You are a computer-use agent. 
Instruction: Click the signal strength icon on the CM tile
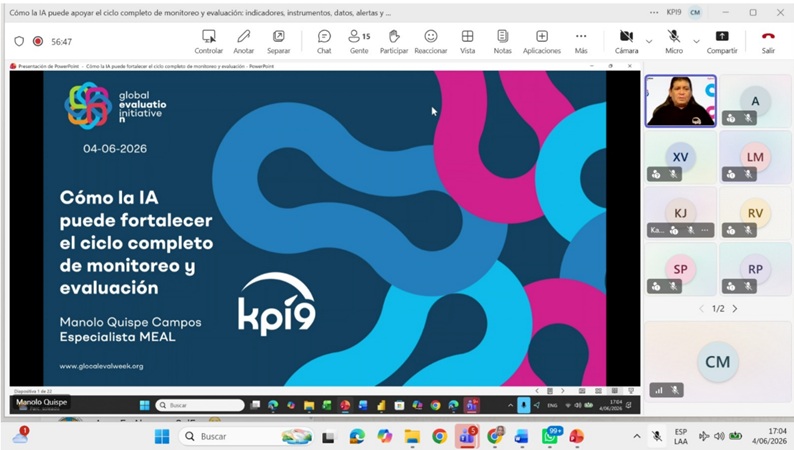[x=659, y=390]
